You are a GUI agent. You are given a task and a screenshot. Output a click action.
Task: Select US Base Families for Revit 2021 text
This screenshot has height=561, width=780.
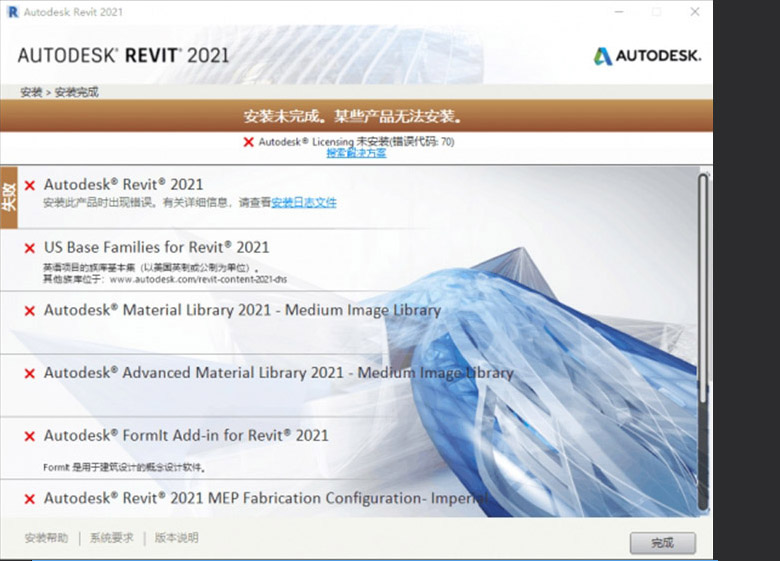pos(157,247)
